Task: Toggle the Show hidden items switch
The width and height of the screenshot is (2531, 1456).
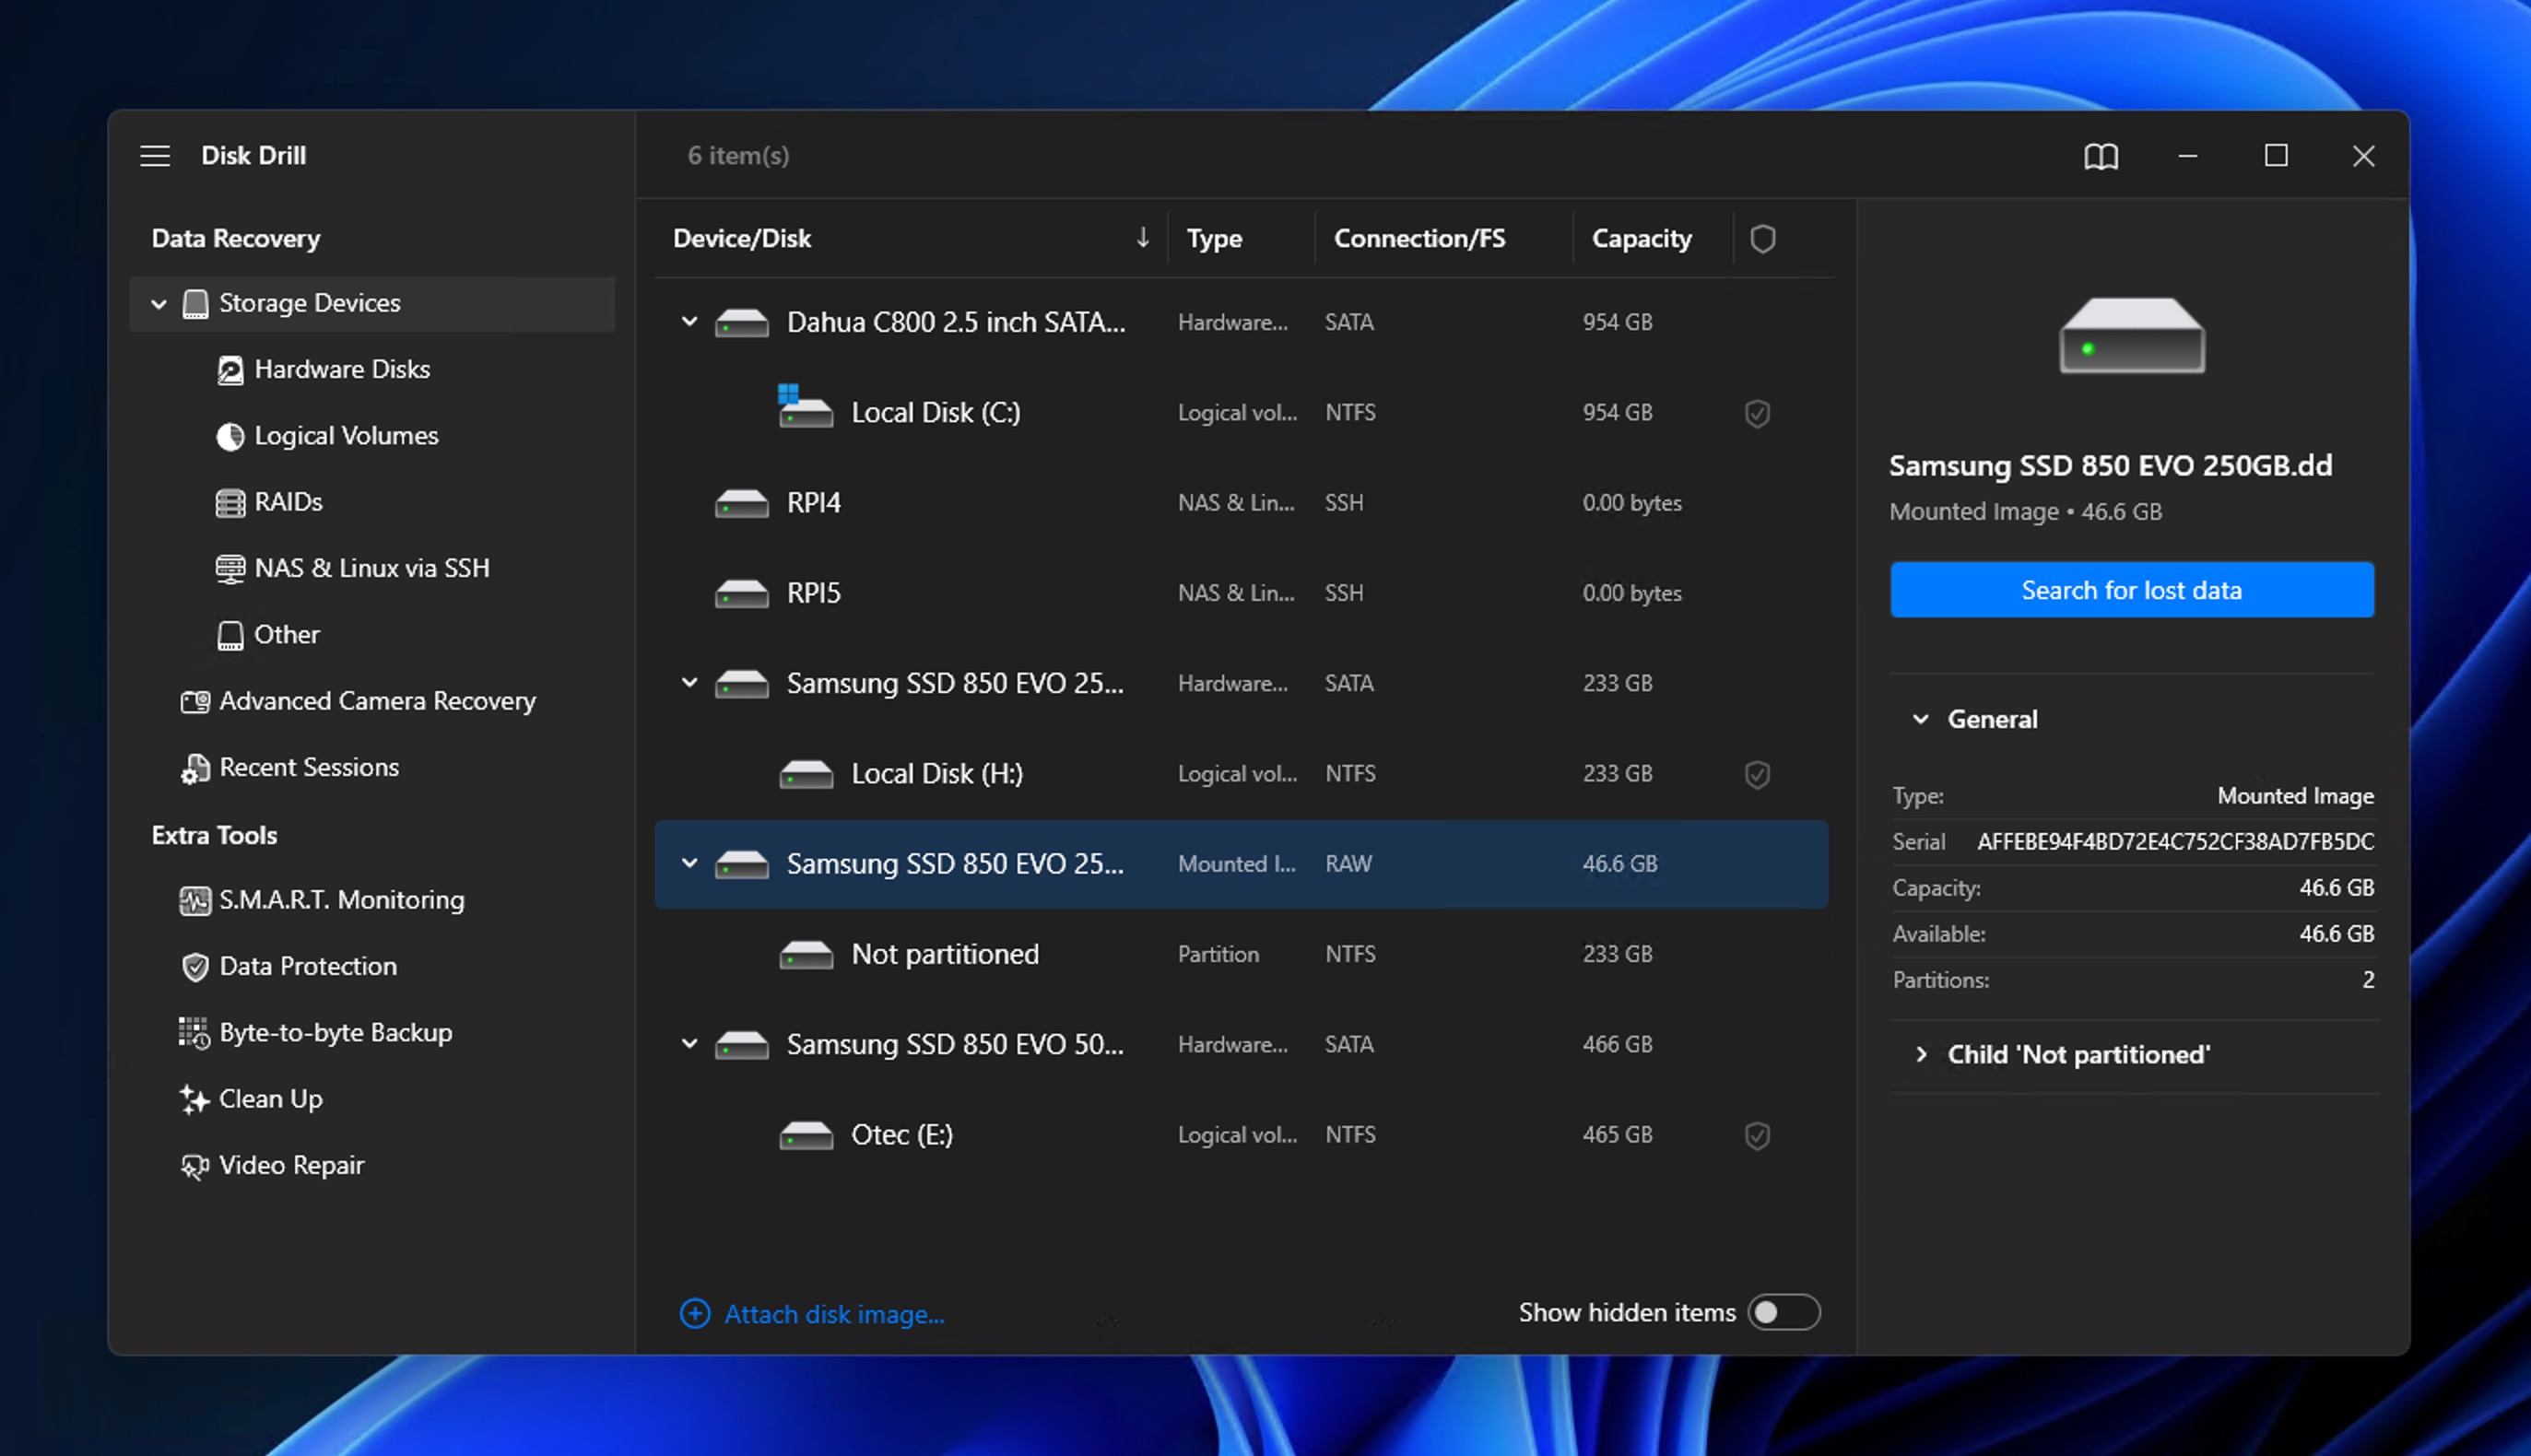Action: click(1784, 1312)
